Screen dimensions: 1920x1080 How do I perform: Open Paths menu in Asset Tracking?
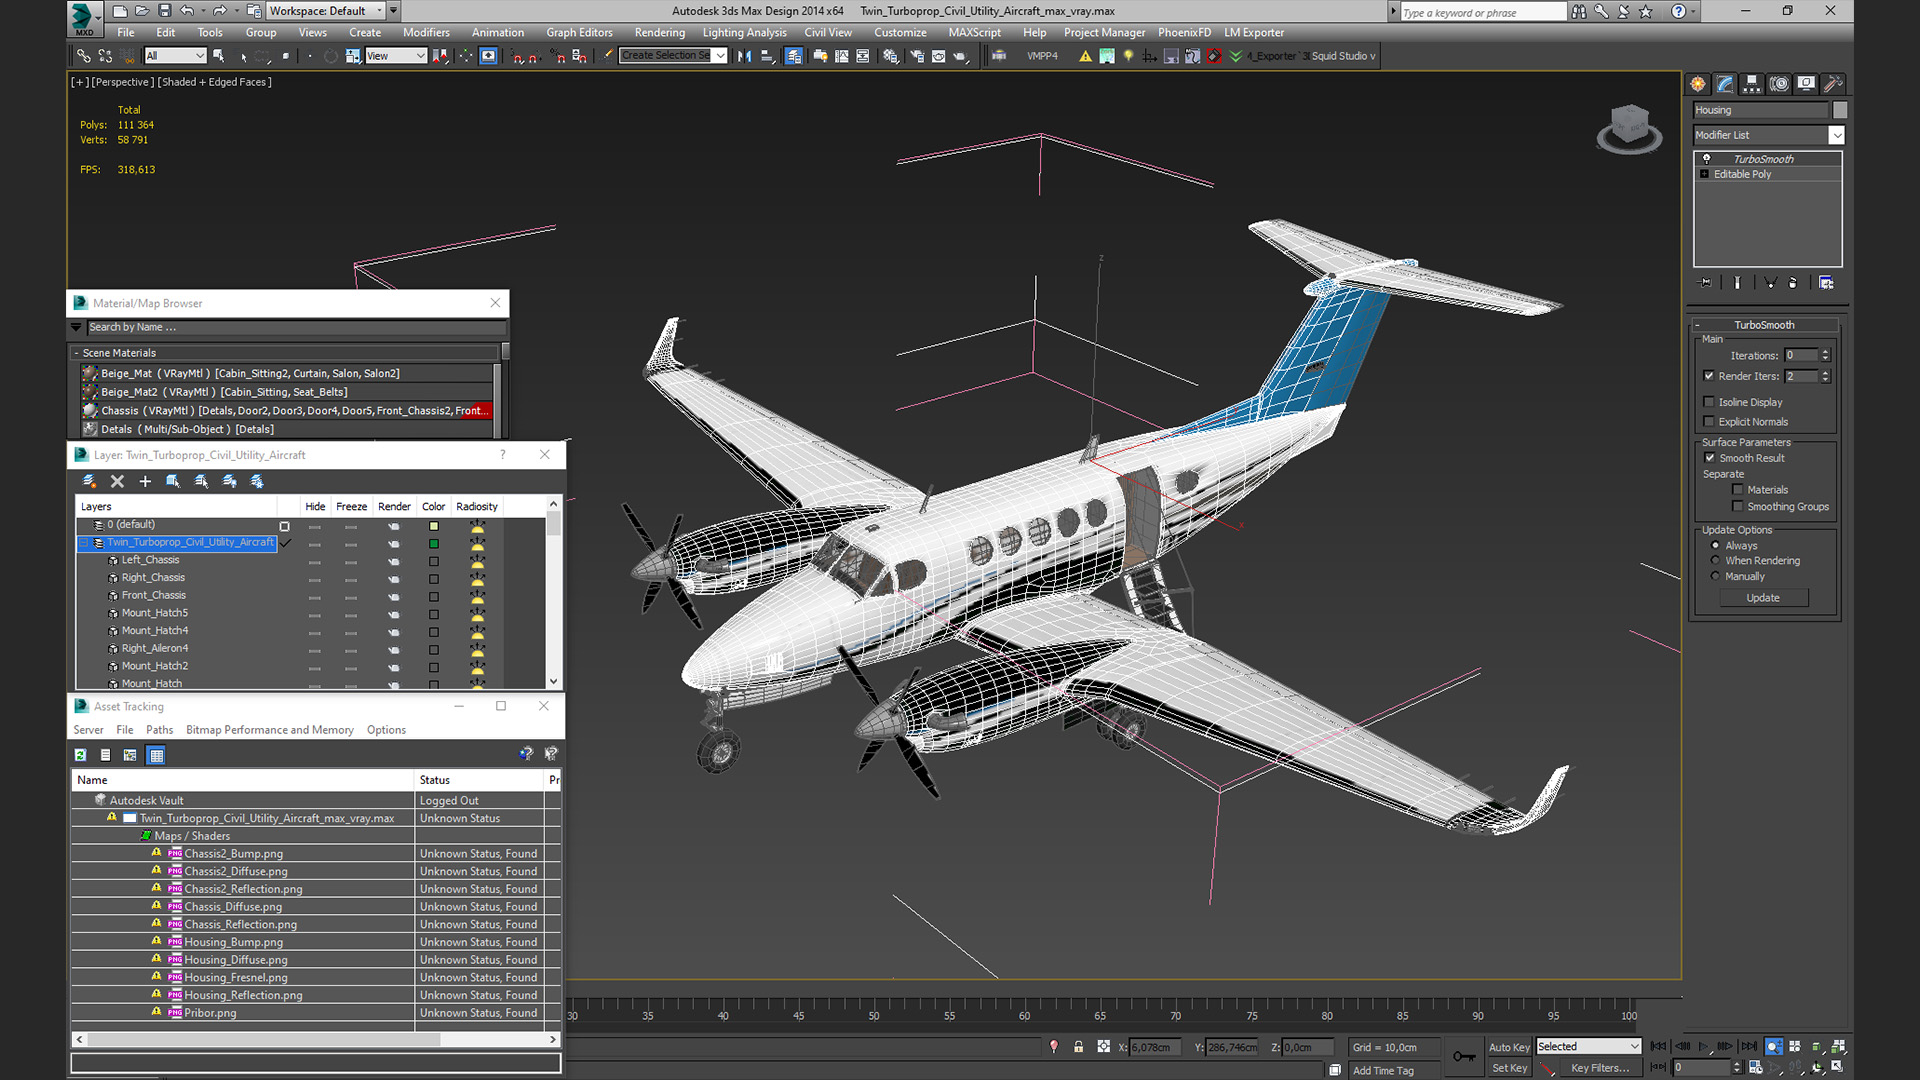(x=159, y=730)
